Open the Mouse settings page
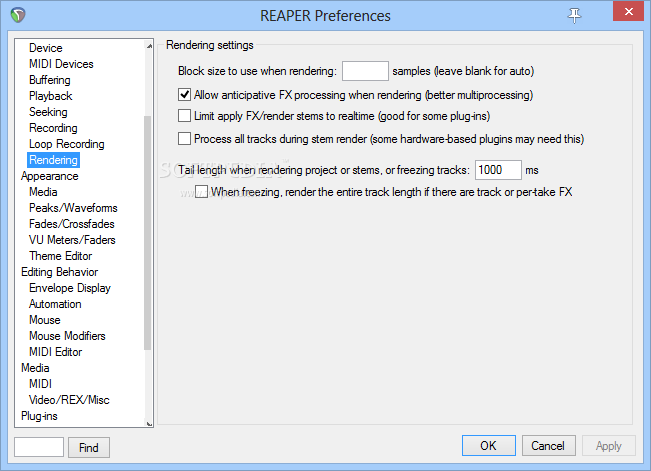Image resolution: width=651 pixels, height=471 pixels. click(x=45, y=320)
